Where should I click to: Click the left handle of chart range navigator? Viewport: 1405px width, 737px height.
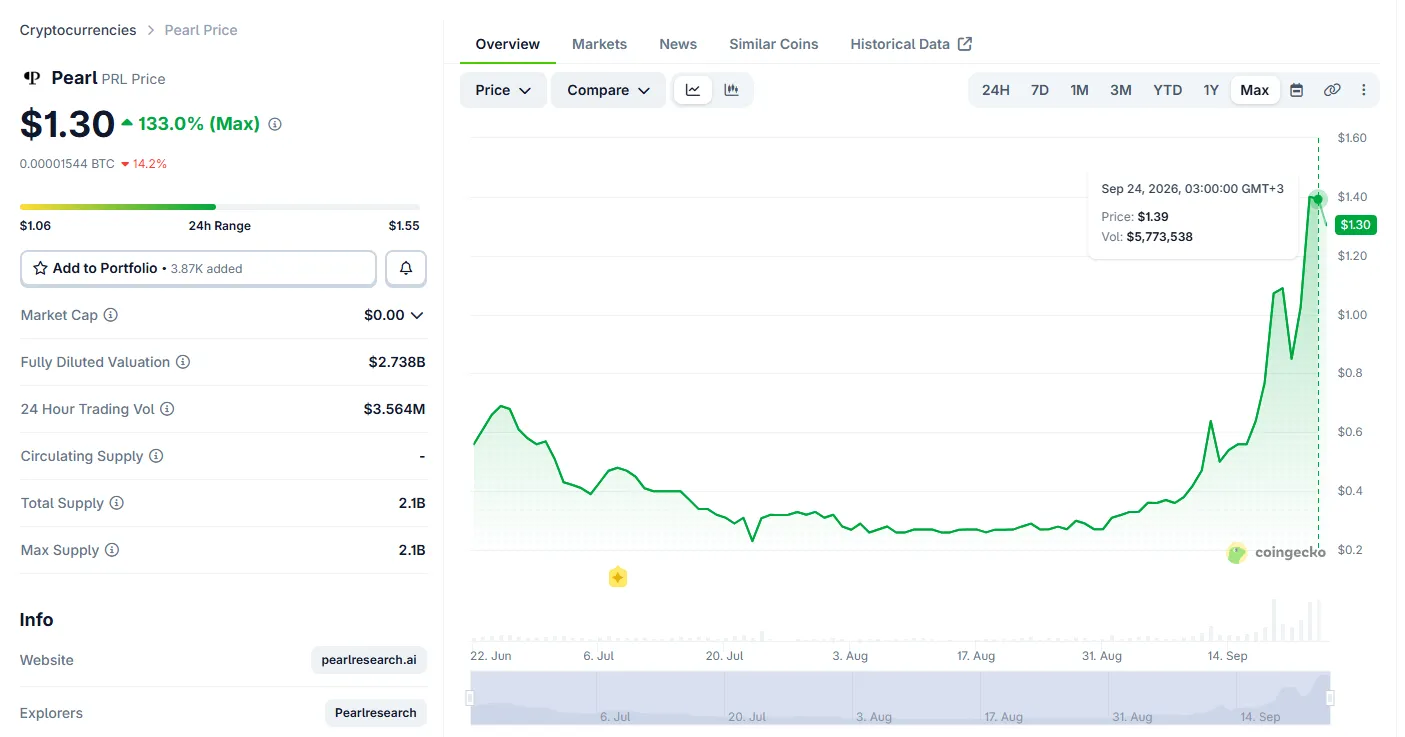coord(470,698)
